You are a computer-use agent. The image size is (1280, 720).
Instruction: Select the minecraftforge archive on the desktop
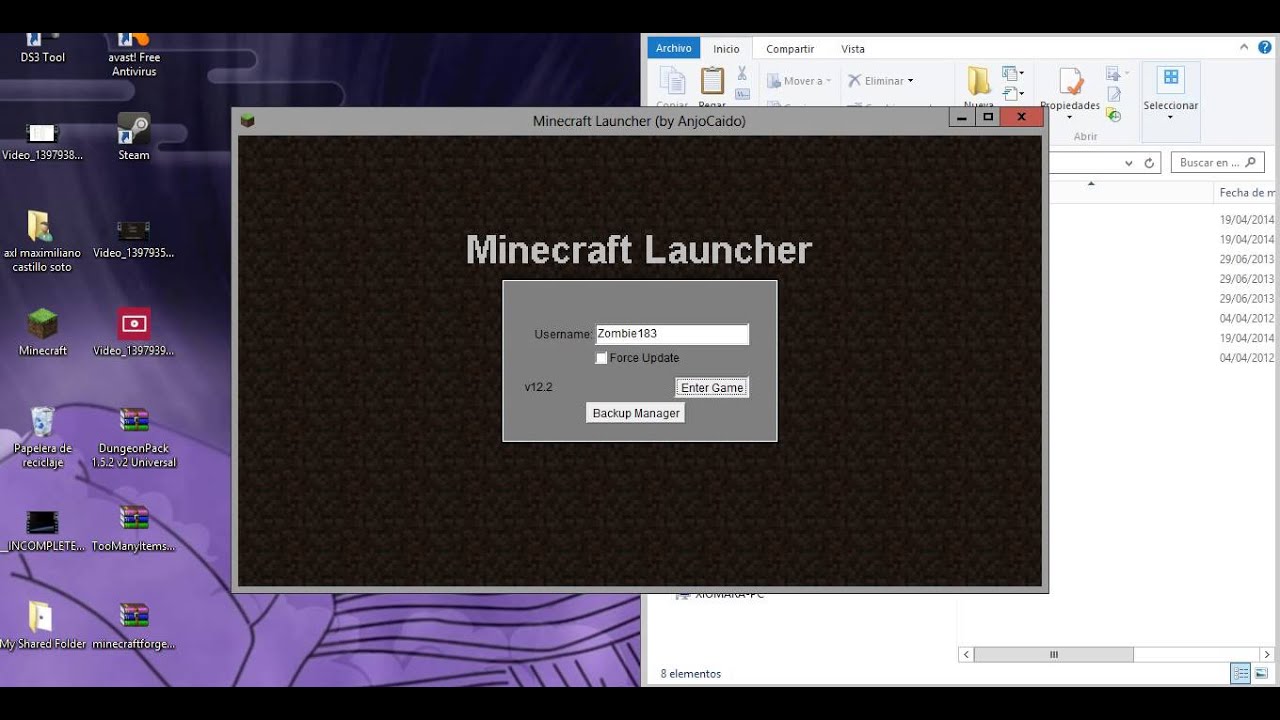(133, 626)
